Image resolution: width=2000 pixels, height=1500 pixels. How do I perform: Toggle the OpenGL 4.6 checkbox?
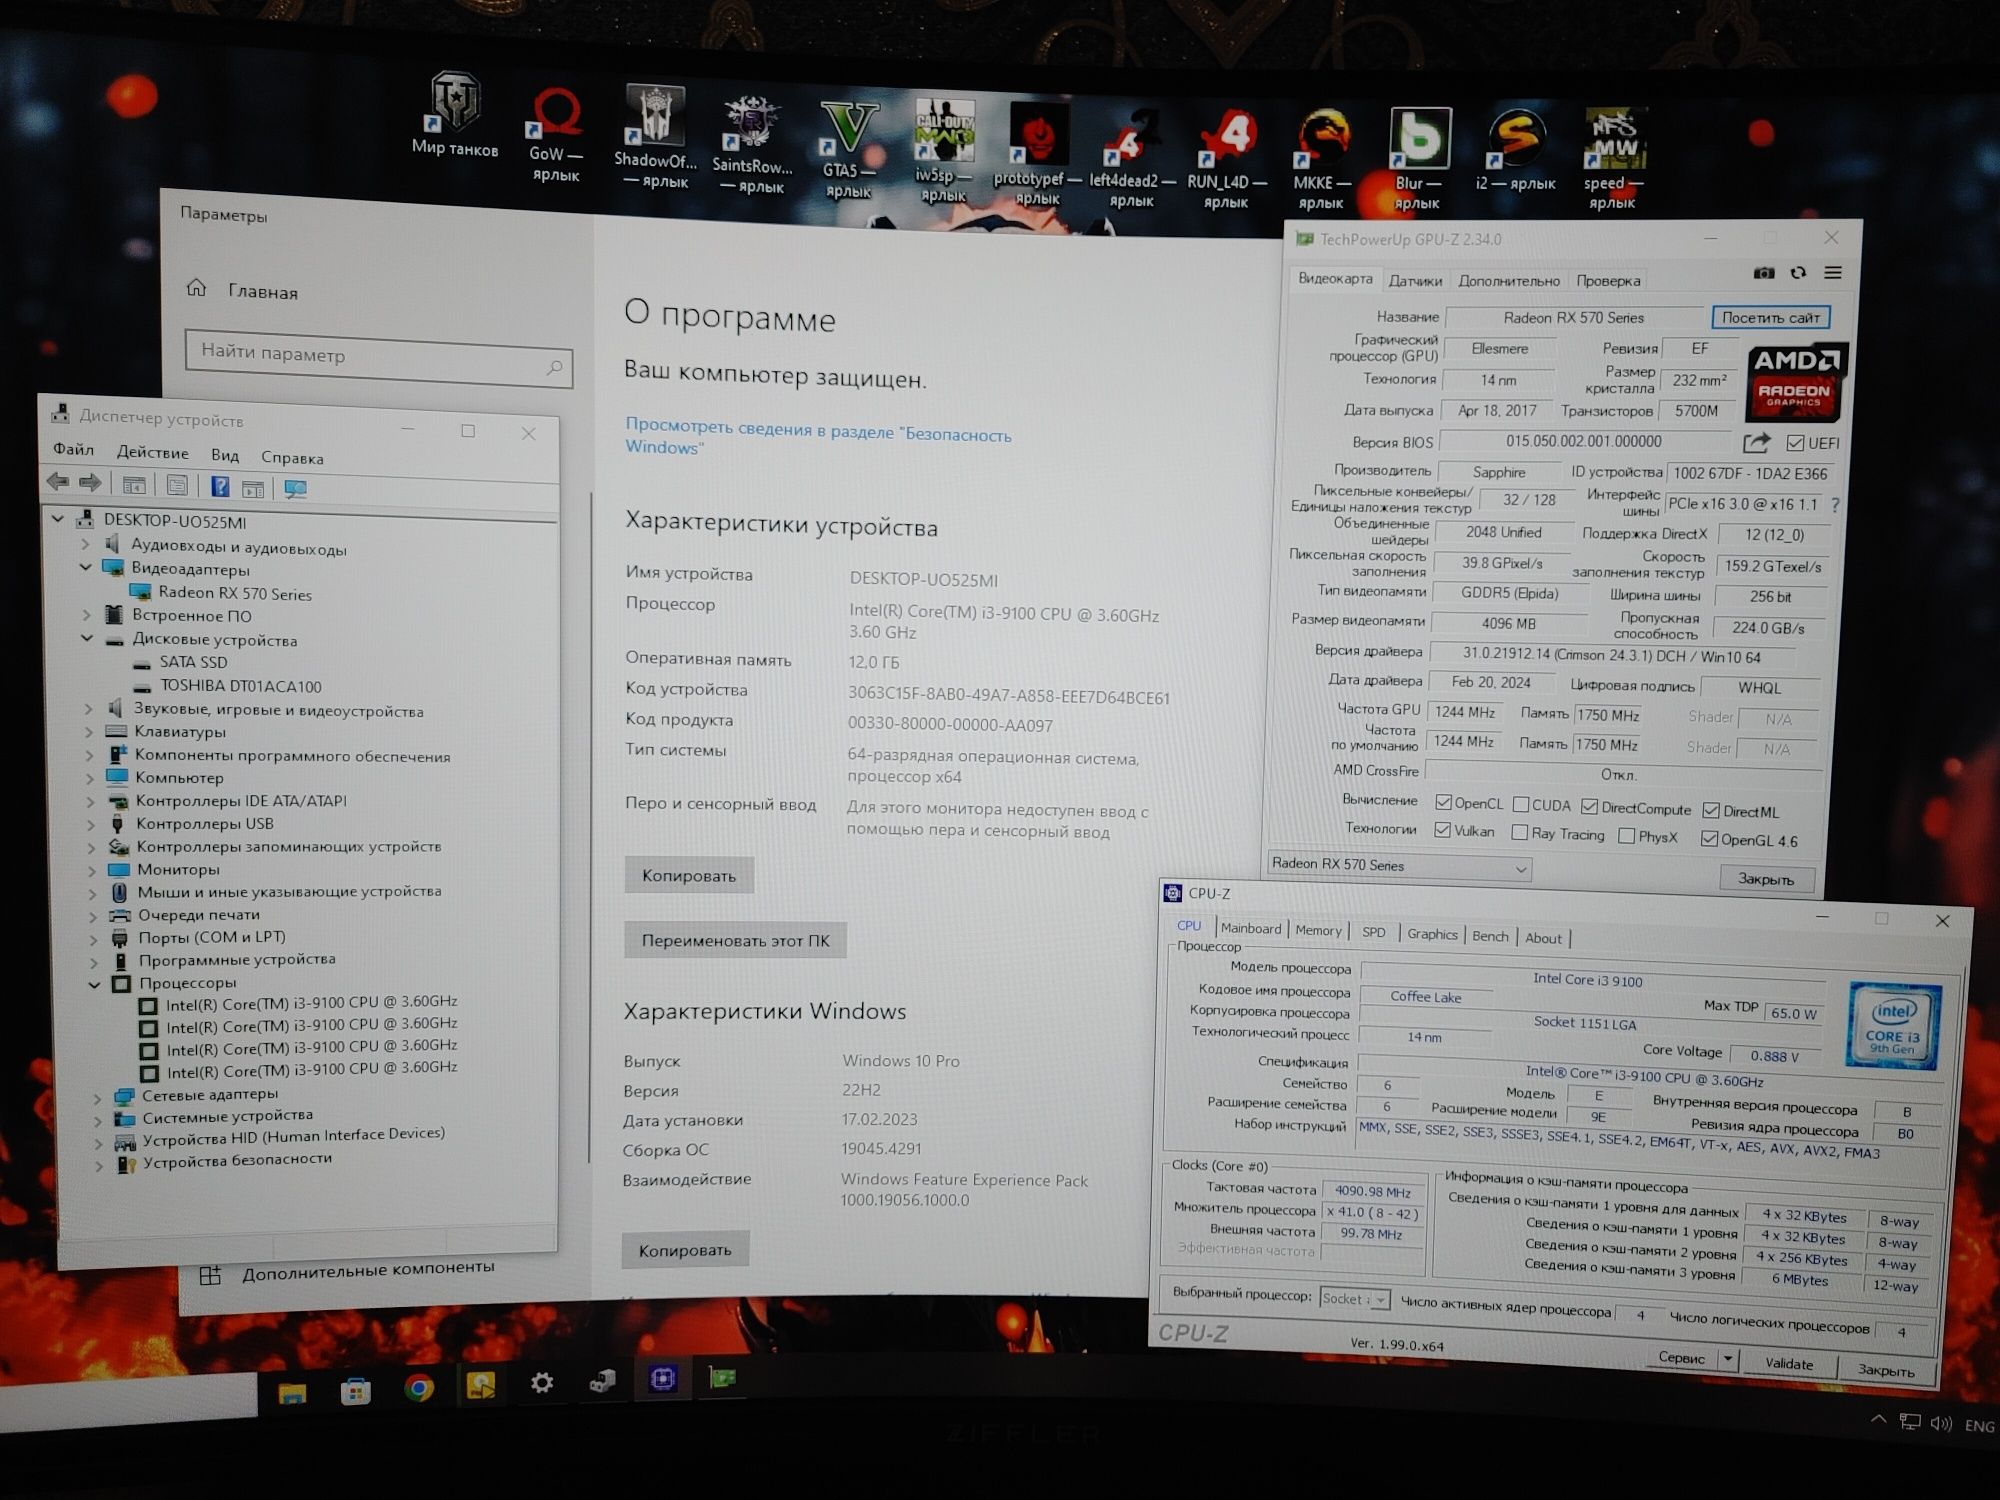tap(1709, 839)
